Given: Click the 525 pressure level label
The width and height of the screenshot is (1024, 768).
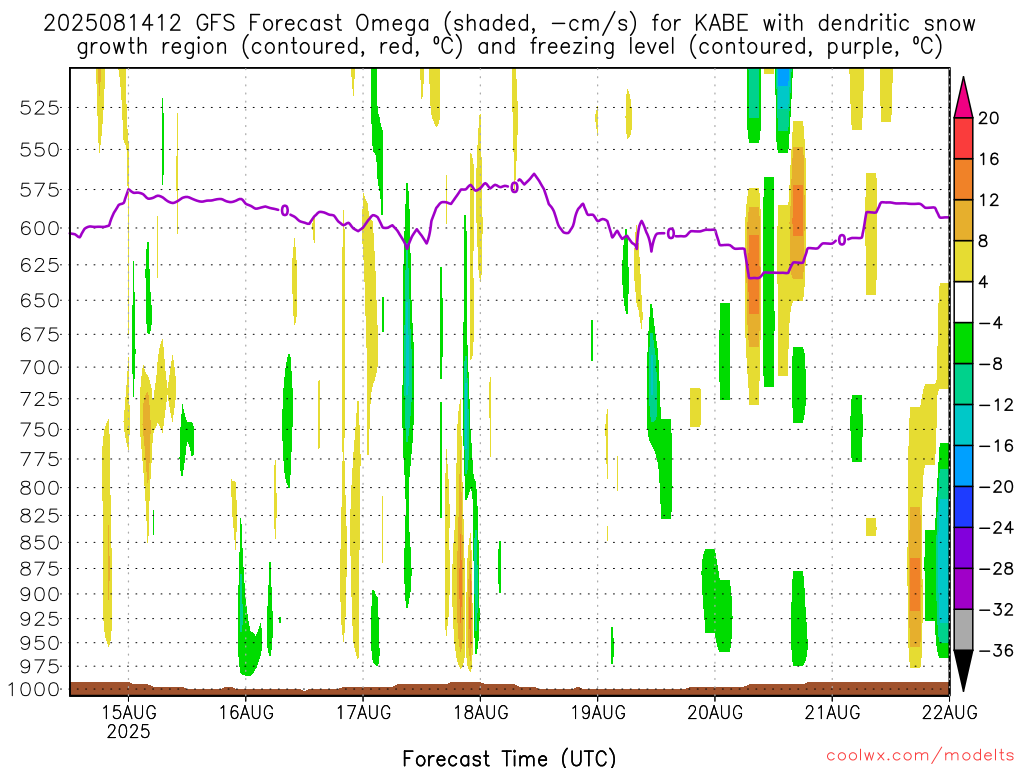Looking at the screenshot, I should 40,108.
